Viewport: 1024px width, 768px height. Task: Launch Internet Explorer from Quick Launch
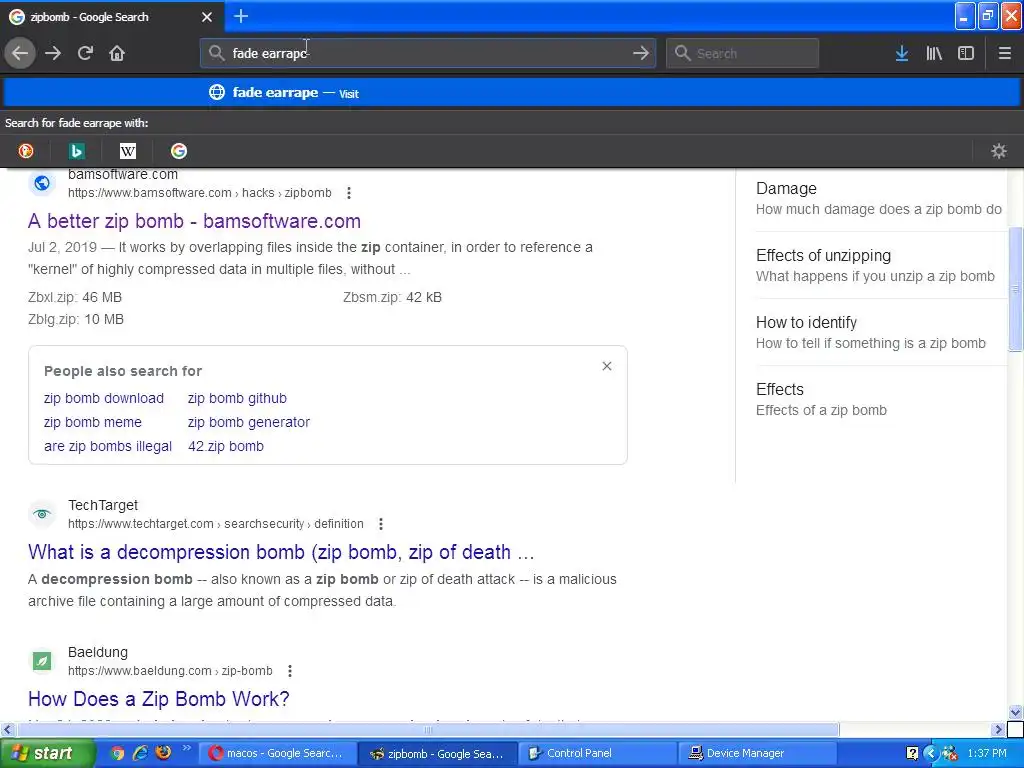tap(140, 754)
